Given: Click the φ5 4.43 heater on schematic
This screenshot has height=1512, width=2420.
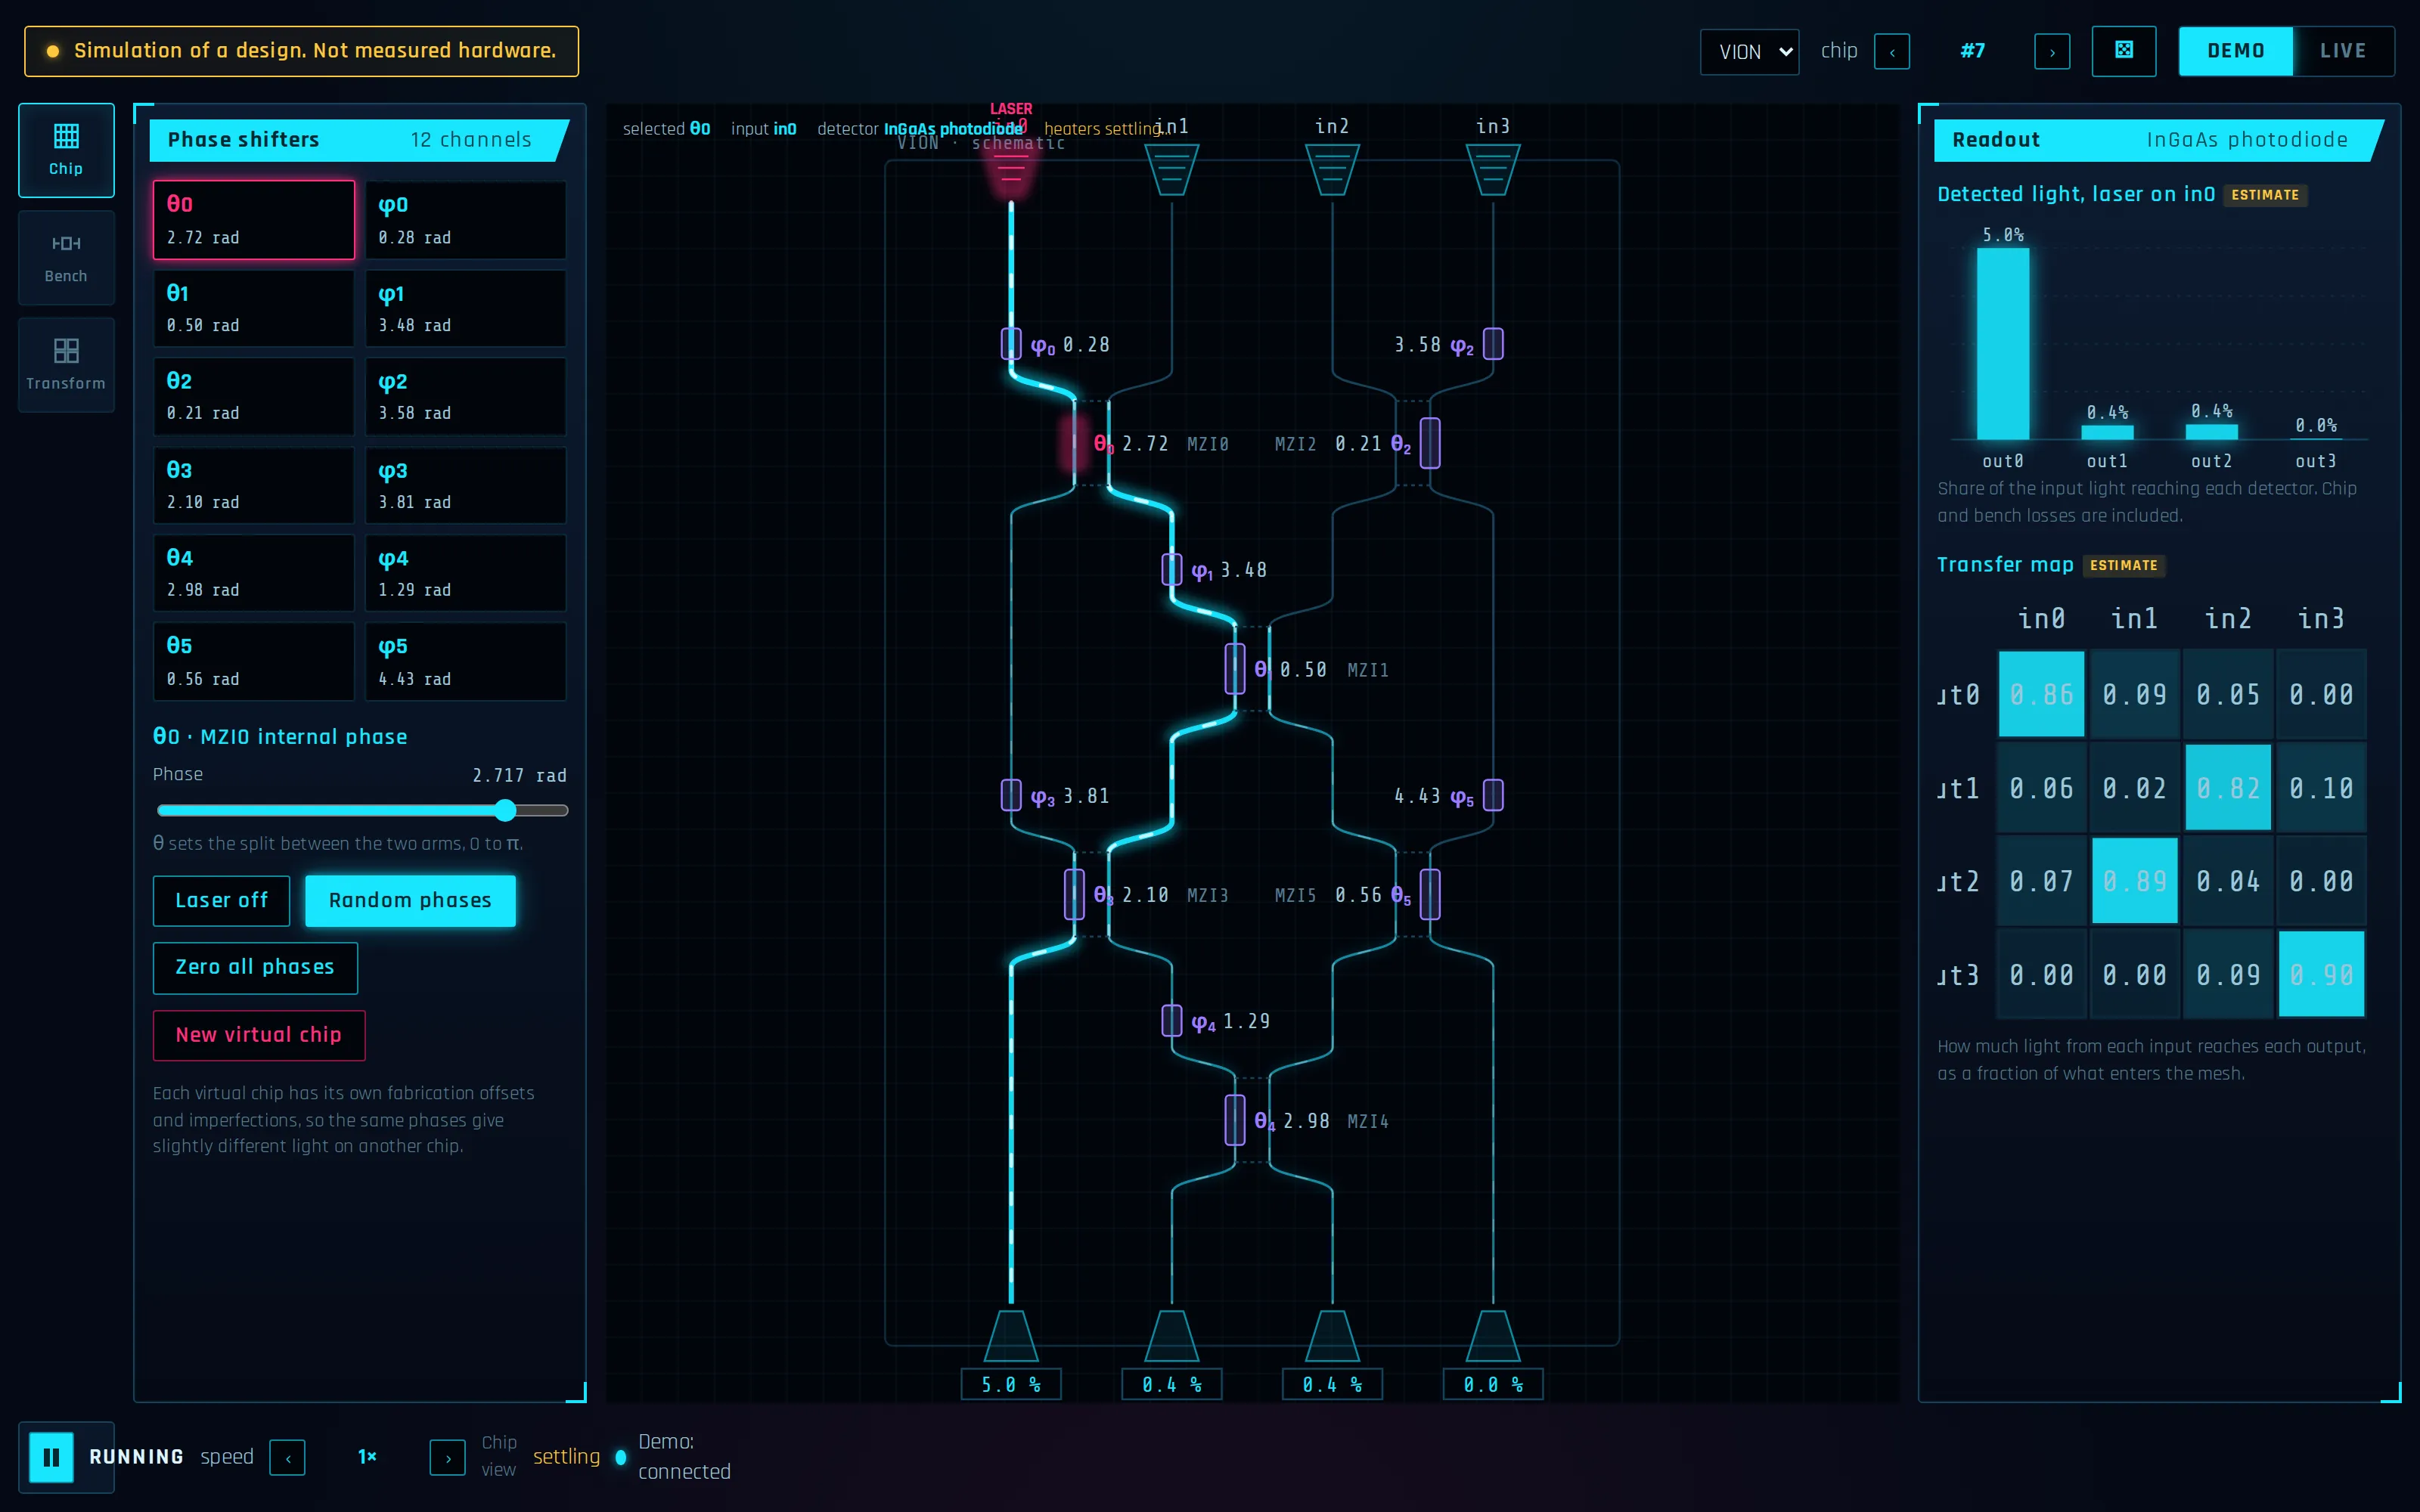Looking at the screenshot, I should [1493, 795].
